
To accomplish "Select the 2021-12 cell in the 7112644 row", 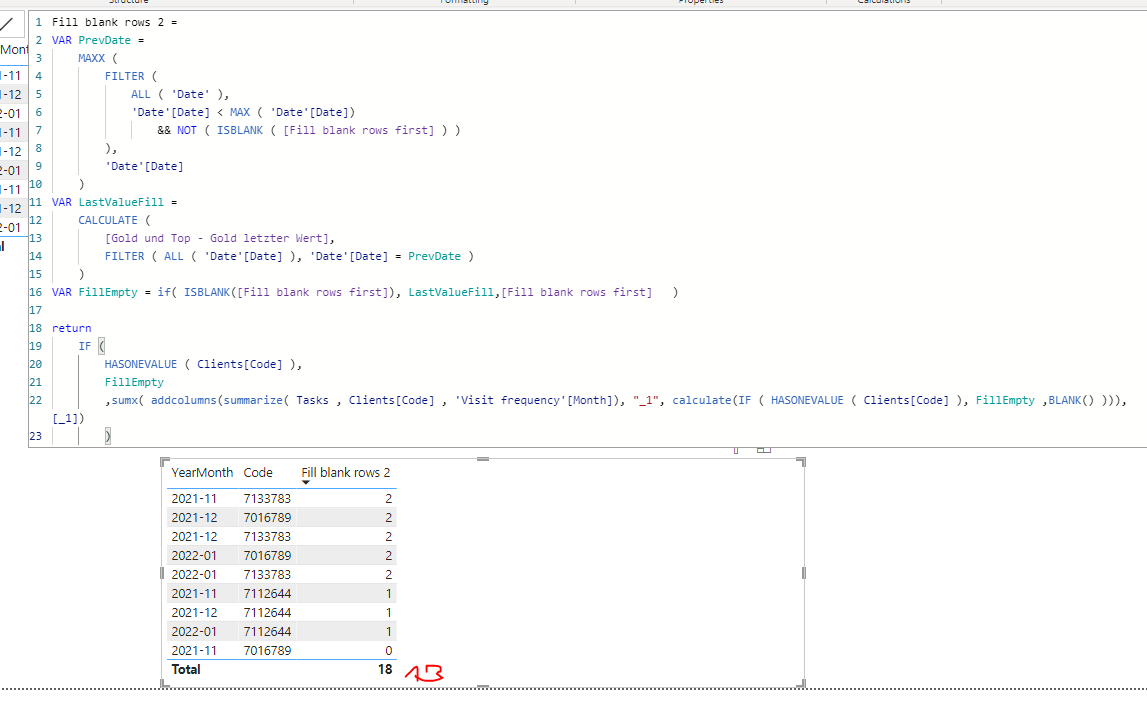I will [x=194, y=613].
